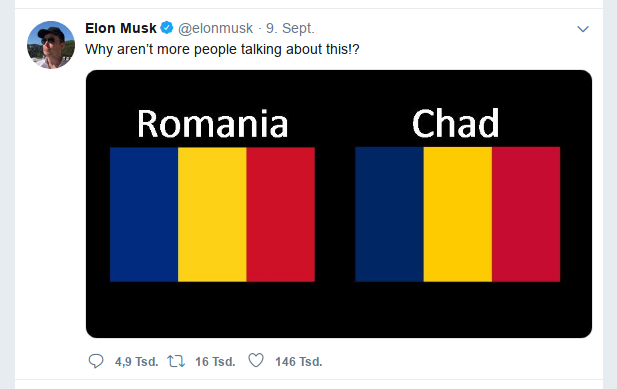Open the 9. Sept. timestamp link
This screenshot has height=389, width=617.
290,28
